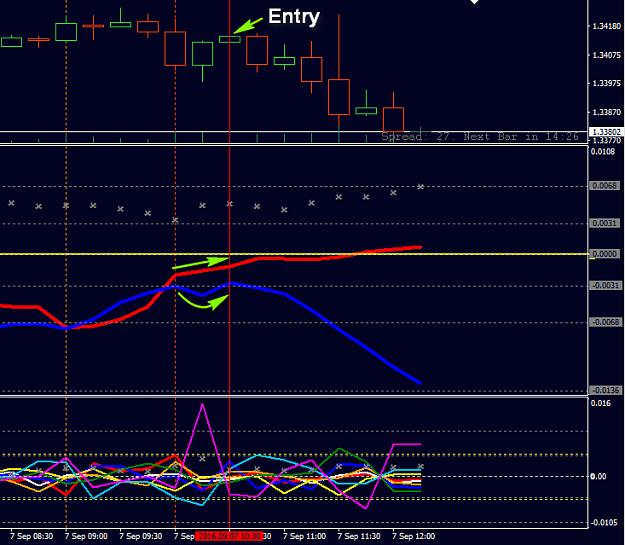Select the positive 0.0031 level label
Screen dimensions: 625x545
605,223
